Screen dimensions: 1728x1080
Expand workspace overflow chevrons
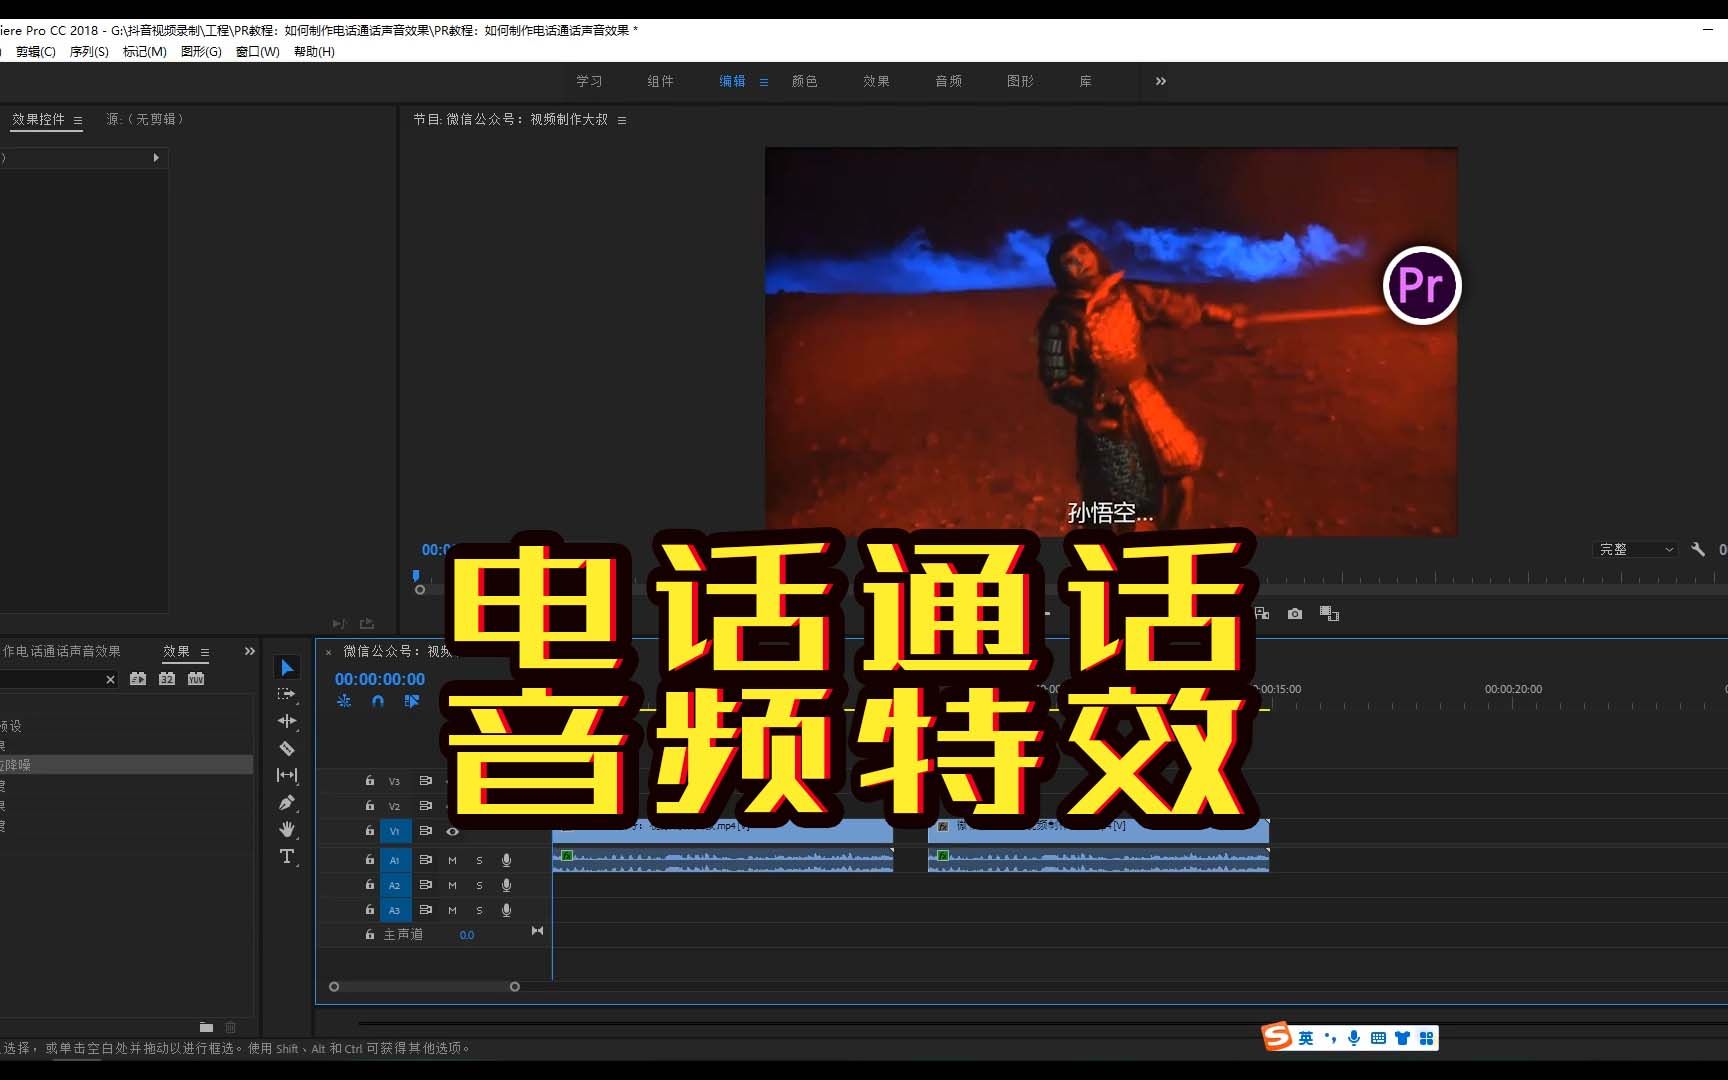point(1161,81)
